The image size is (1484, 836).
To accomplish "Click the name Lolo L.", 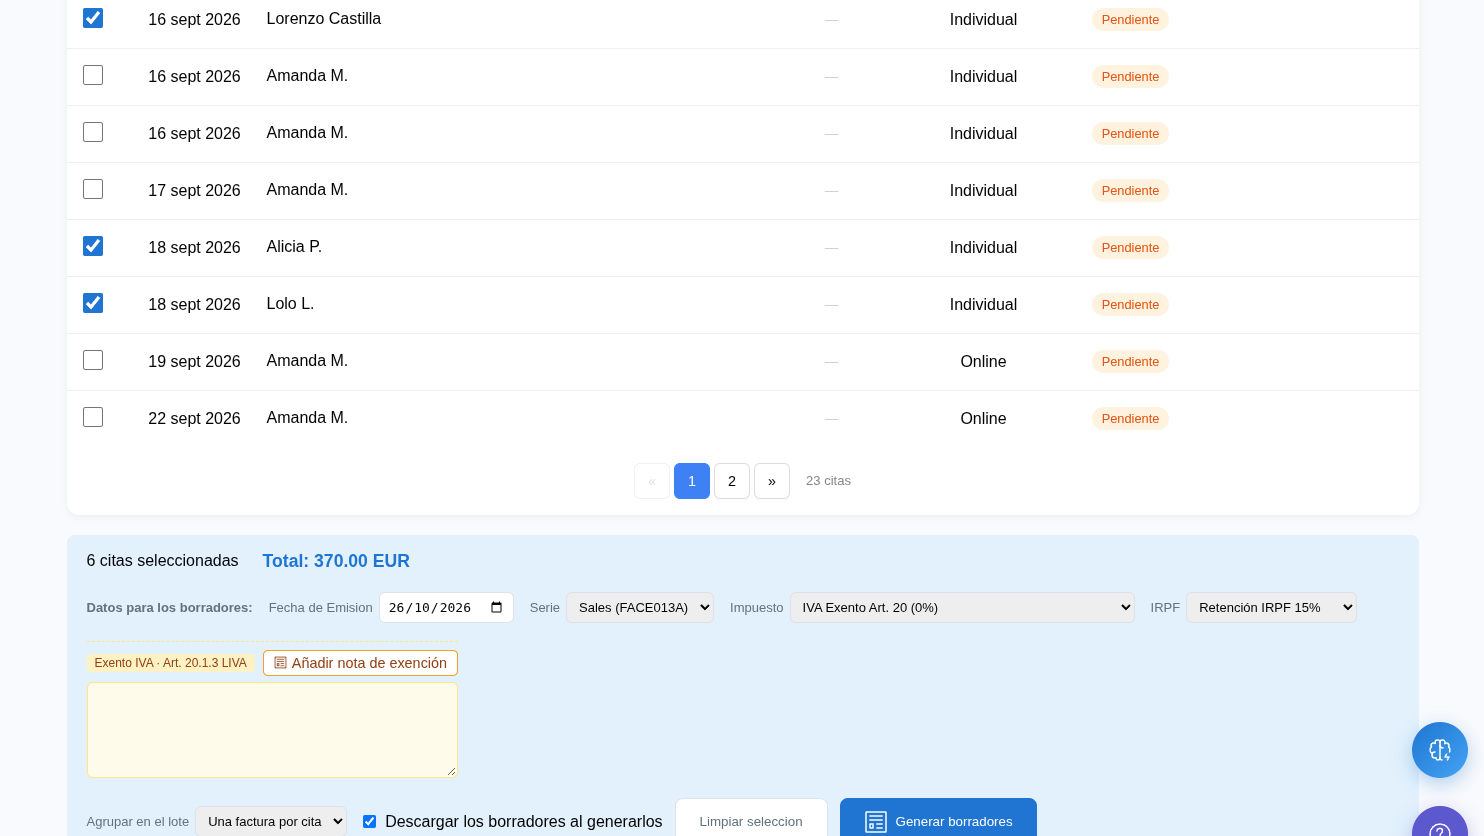I will click(290, 304).
